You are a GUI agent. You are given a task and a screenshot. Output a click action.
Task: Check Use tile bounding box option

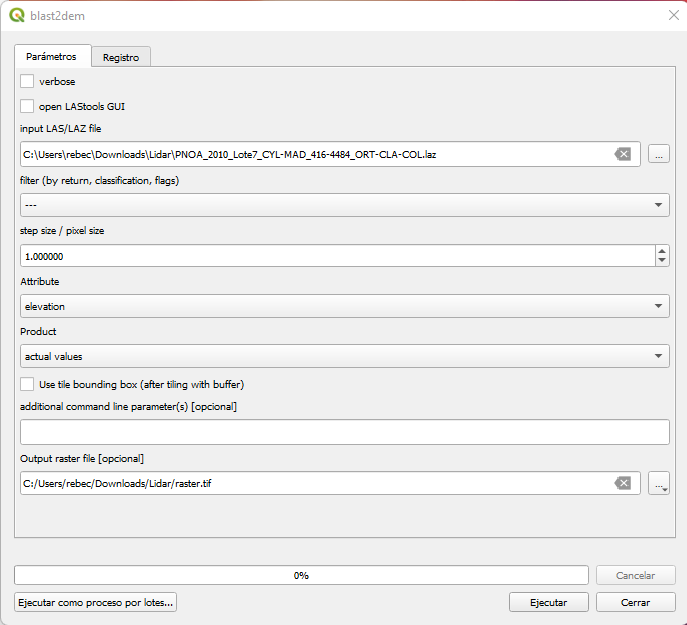(x=27, y=384)
